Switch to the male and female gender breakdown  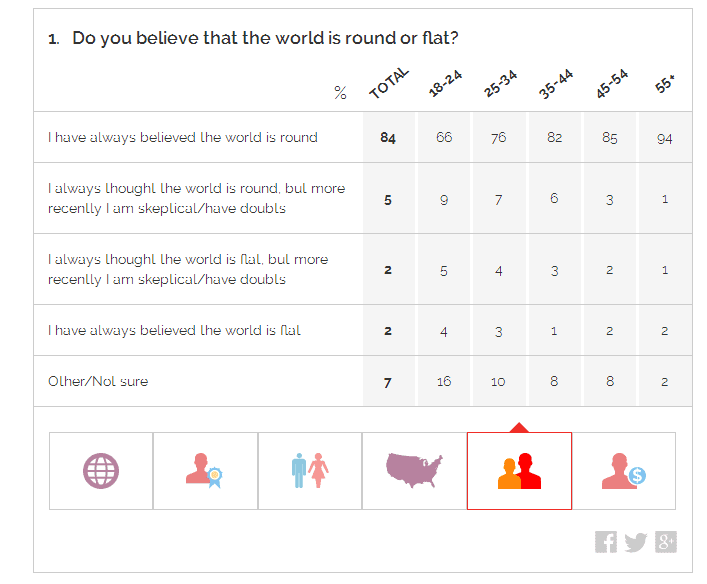point(310,471)
